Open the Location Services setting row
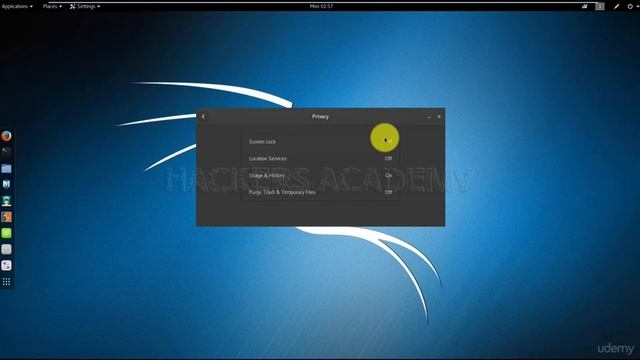Screen dimensions: 640x360 click(x=320, y=158)
